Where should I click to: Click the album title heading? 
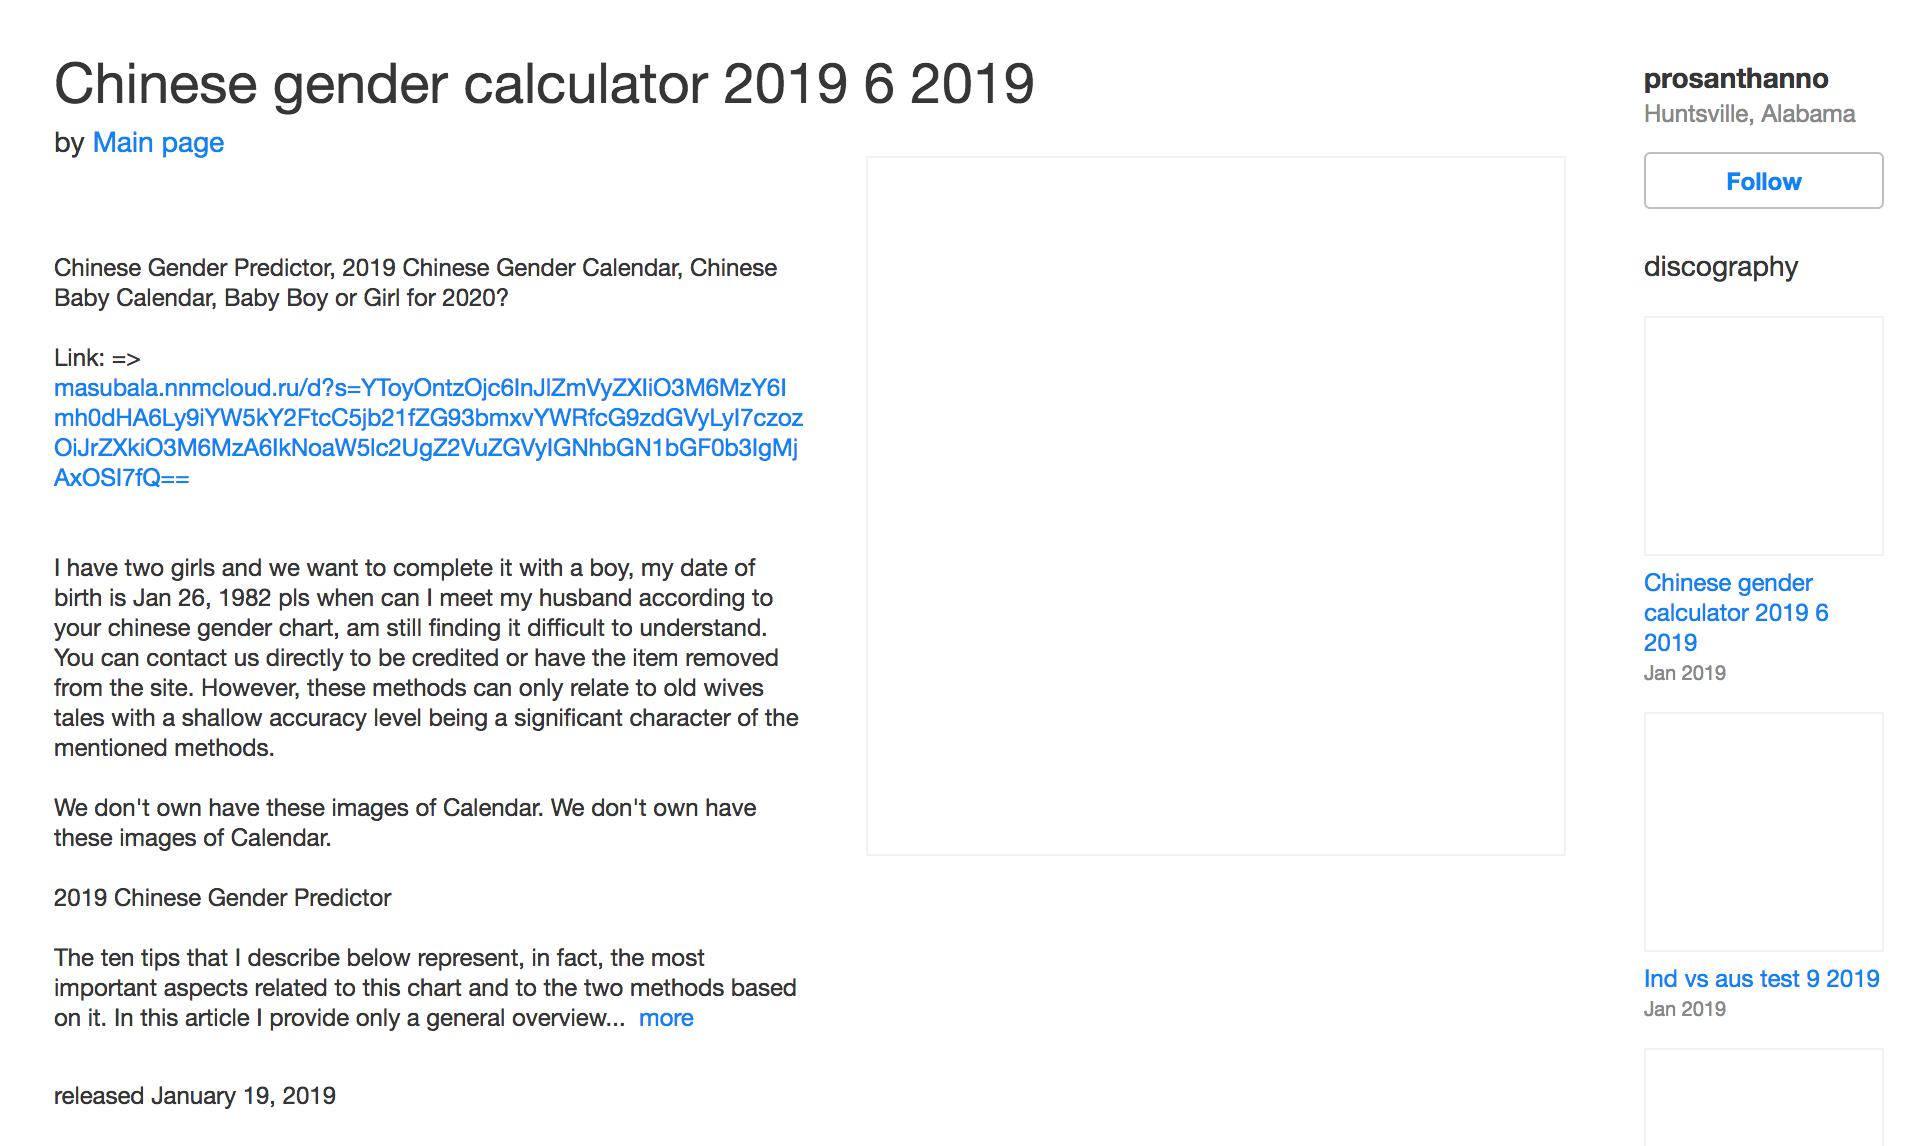[544, 83]
